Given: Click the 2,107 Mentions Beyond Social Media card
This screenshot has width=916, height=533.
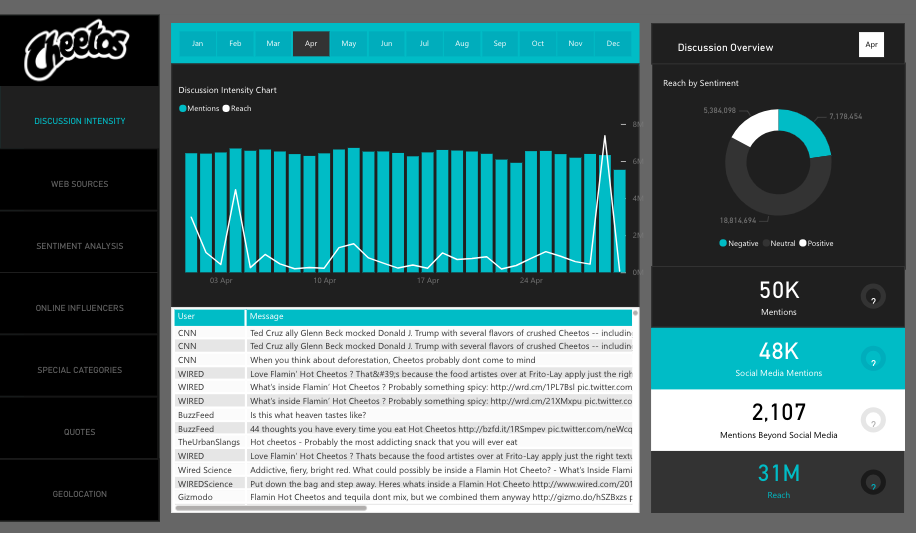Looking at the screenshot, I should [x=778, y=420].
